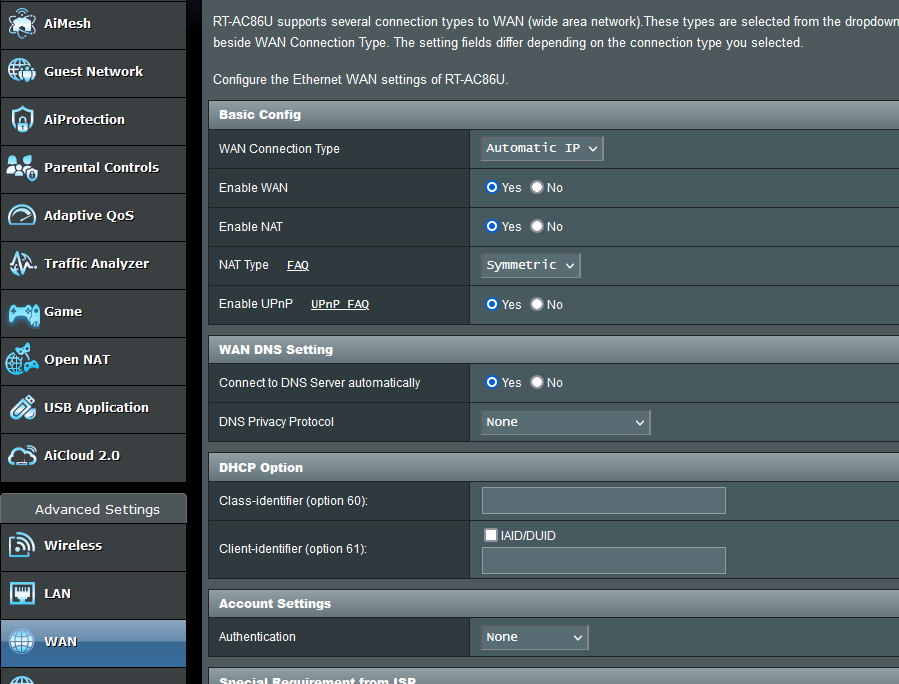This screenshot has height=684, width=899.
Task: Set Enable UPnP to Yes
Action: pyautogui.click(x=491, y=304)
